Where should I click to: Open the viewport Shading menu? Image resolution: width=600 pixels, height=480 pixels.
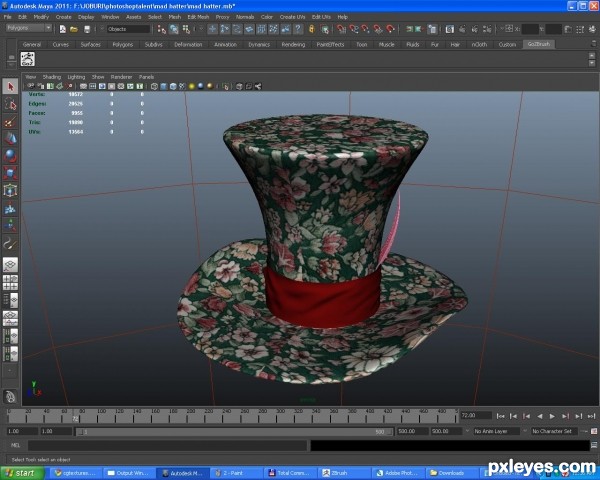[52, 77]
